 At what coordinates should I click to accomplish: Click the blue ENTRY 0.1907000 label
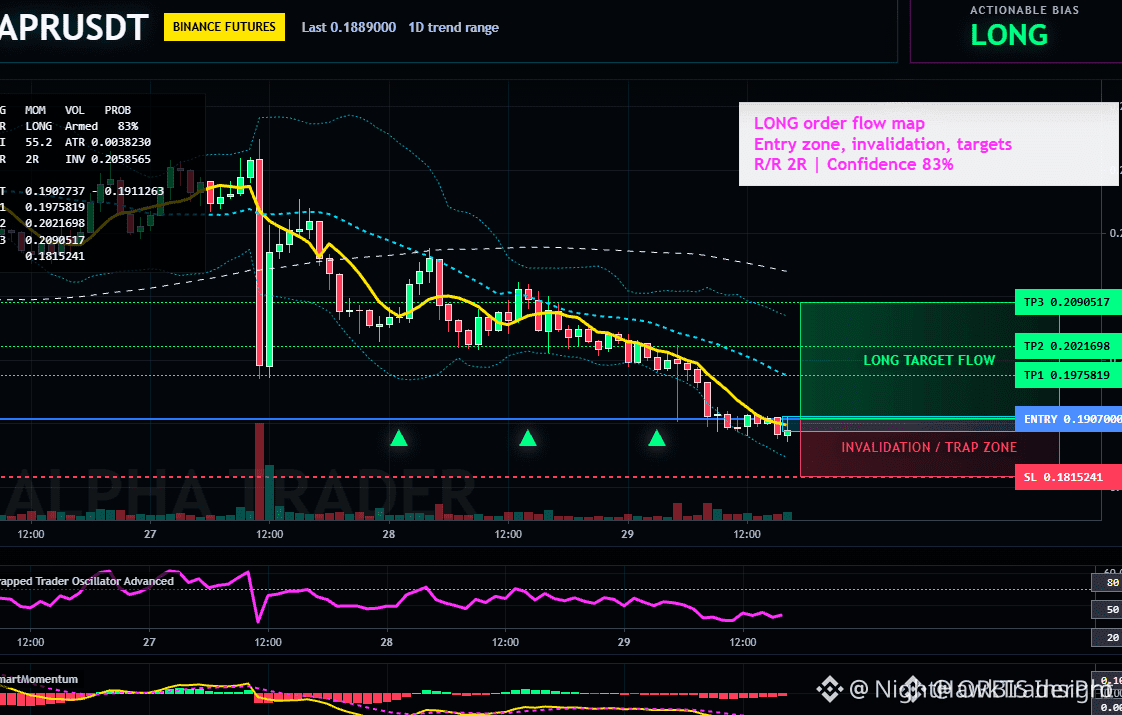pos(1068,419)
